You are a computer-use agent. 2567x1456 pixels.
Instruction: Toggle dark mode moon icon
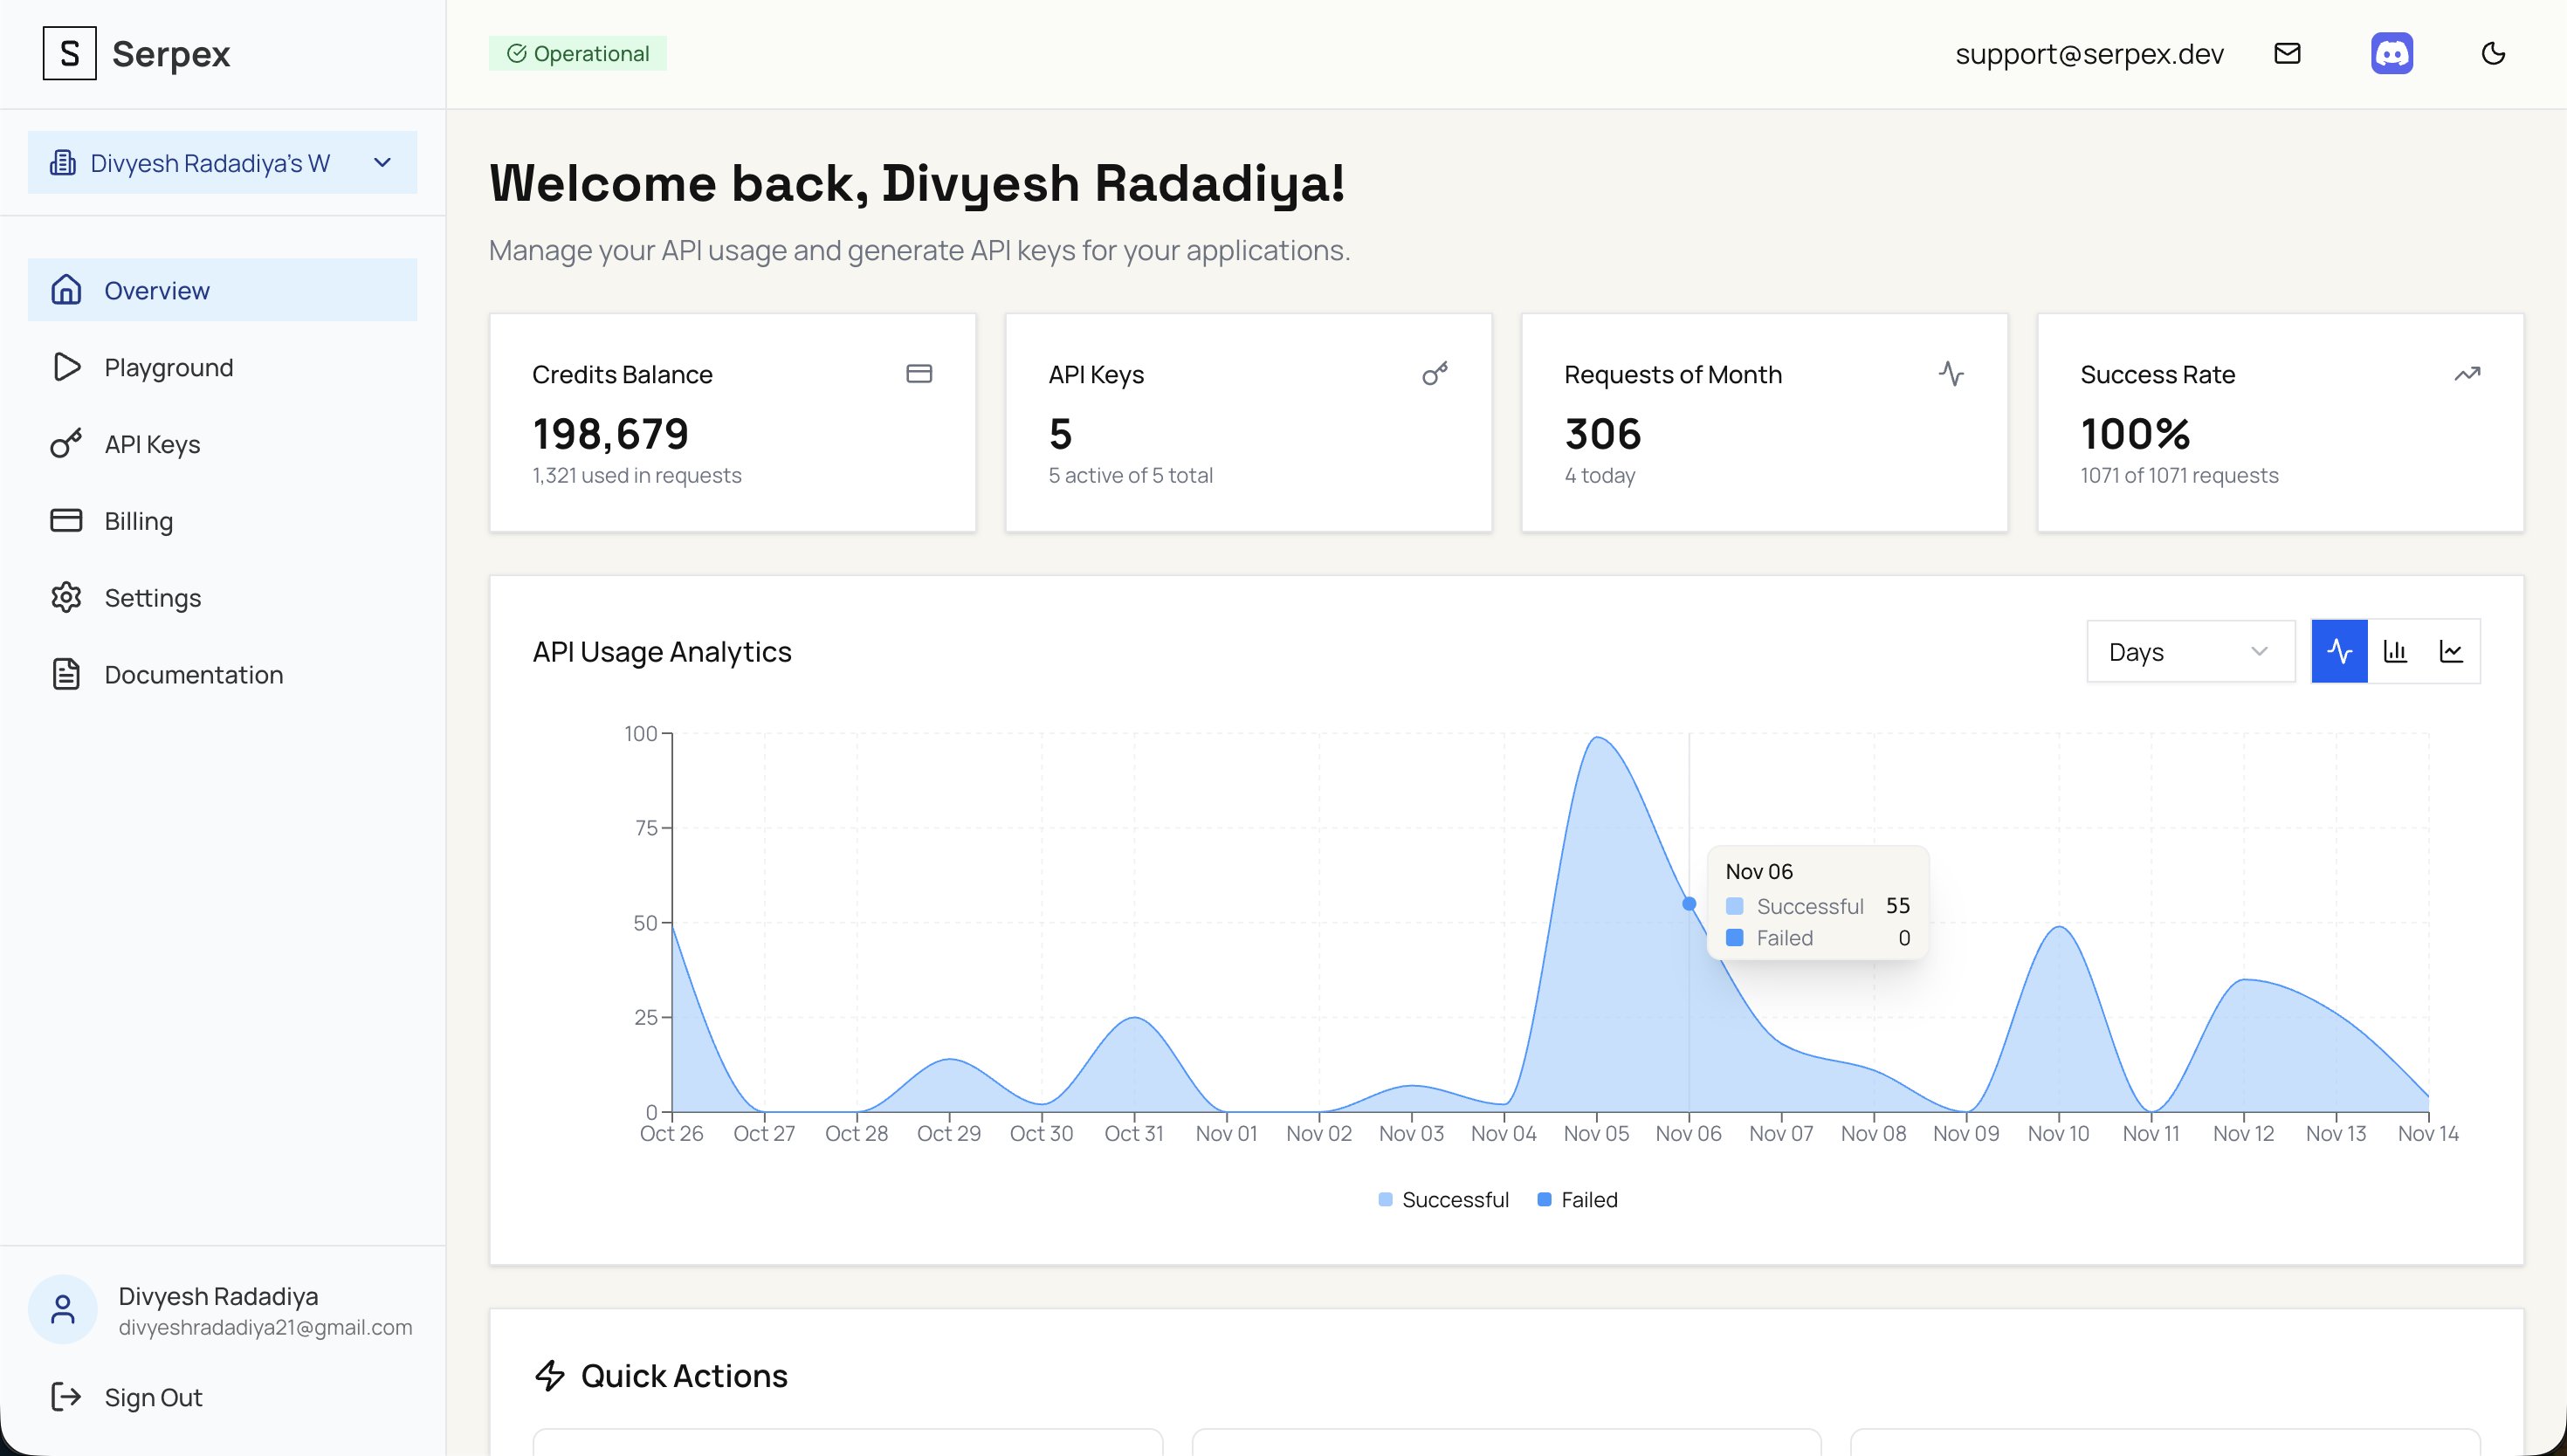click(x=2493, y=53)
